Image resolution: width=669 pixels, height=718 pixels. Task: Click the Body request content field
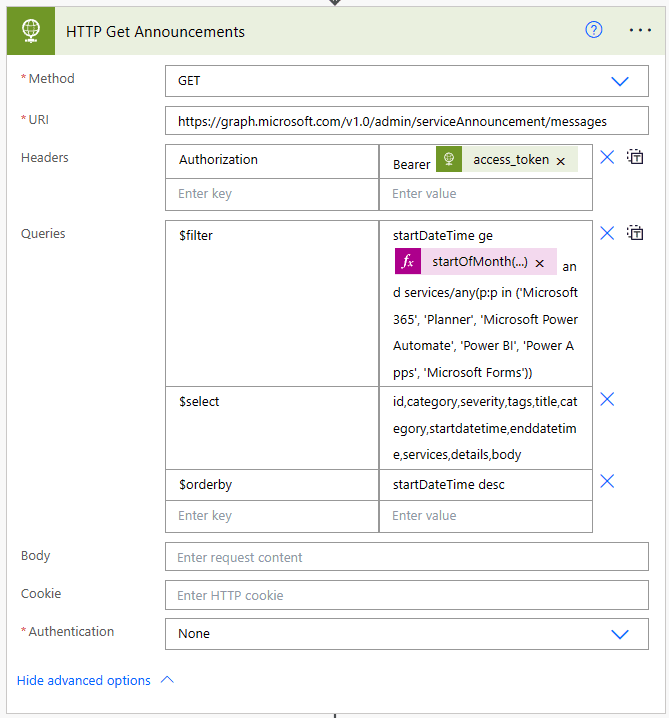407,557
